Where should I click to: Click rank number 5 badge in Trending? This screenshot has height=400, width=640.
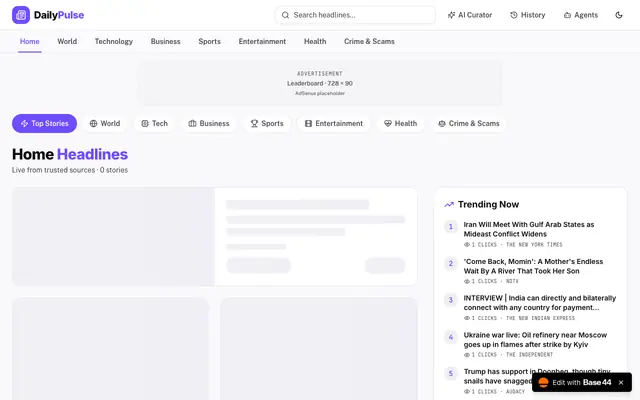(x=451, y=373)
